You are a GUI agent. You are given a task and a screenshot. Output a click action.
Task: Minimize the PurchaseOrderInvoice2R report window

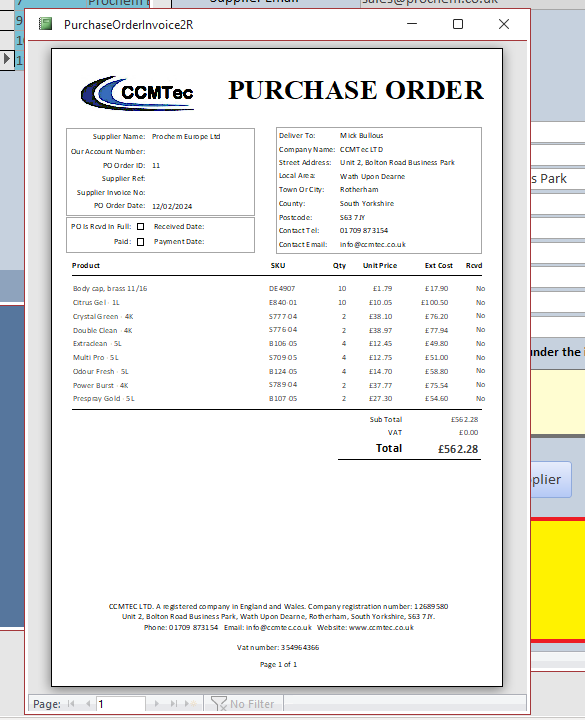[x=412, y=24]
